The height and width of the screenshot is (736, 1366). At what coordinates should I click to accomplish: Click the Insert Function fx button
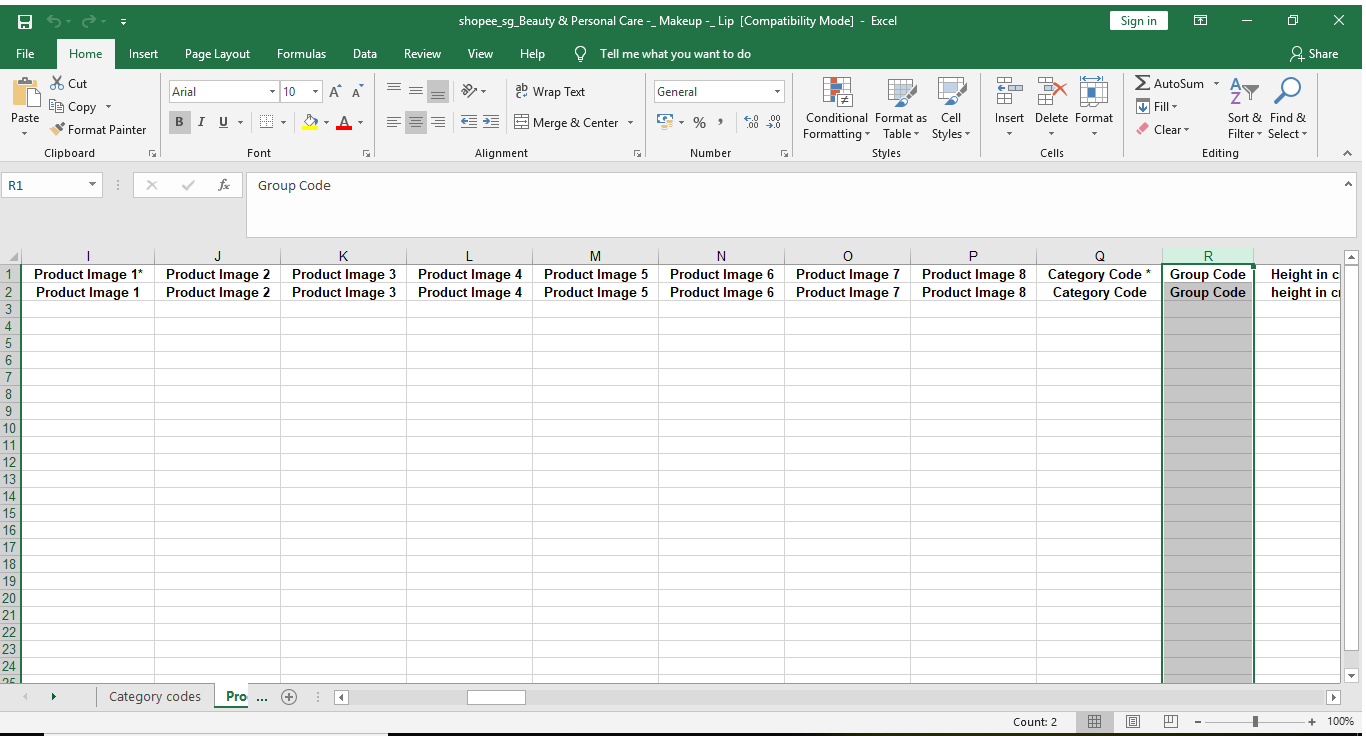224,185
